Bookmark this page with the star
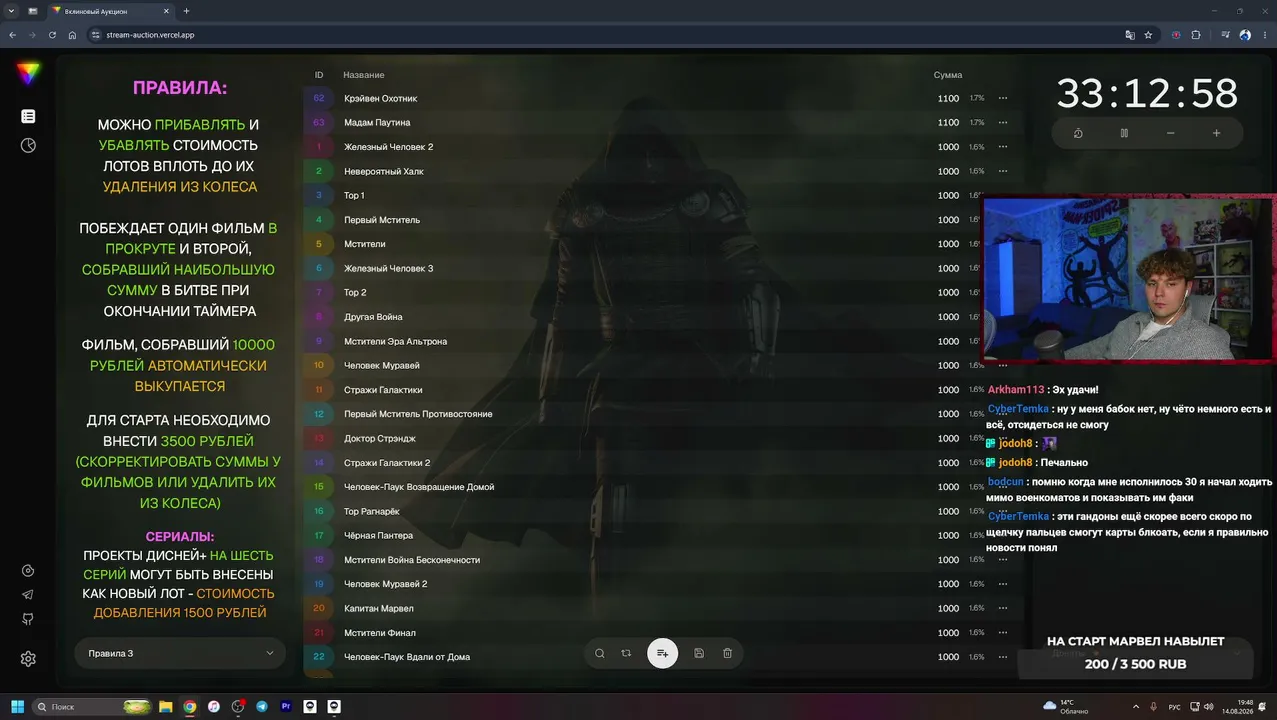Image resolution: width=1277 pixels, height=720 pixels. point(1148,34)
